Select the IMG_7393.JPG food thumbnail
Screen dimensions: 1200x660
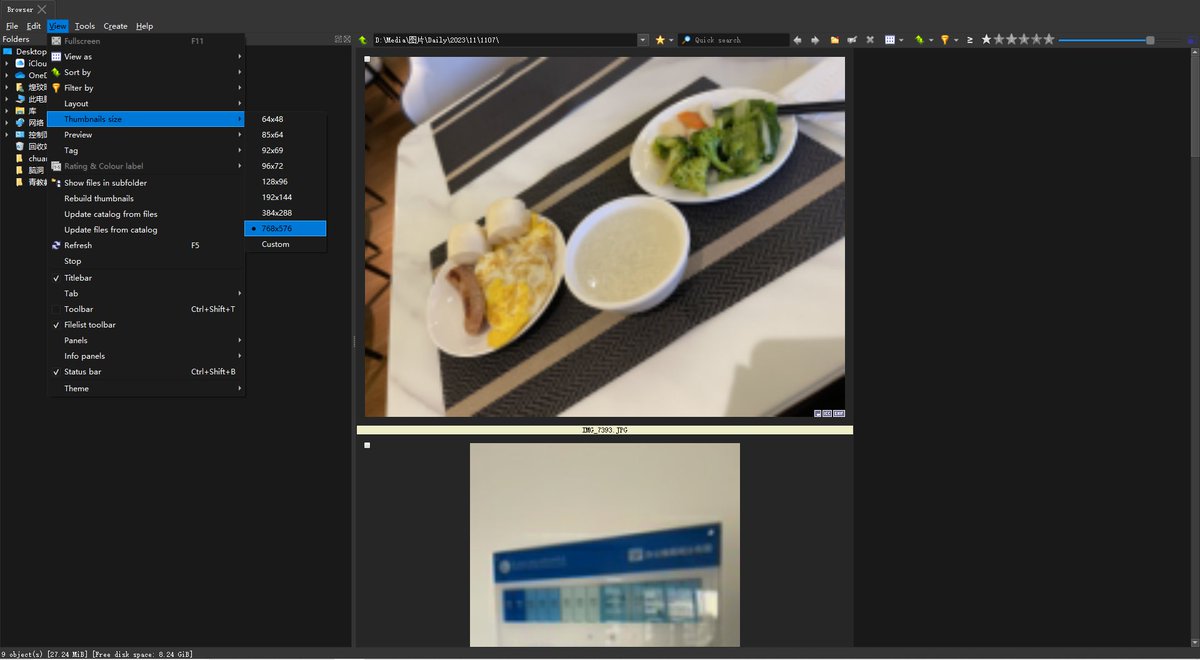(x=605, y=237)
